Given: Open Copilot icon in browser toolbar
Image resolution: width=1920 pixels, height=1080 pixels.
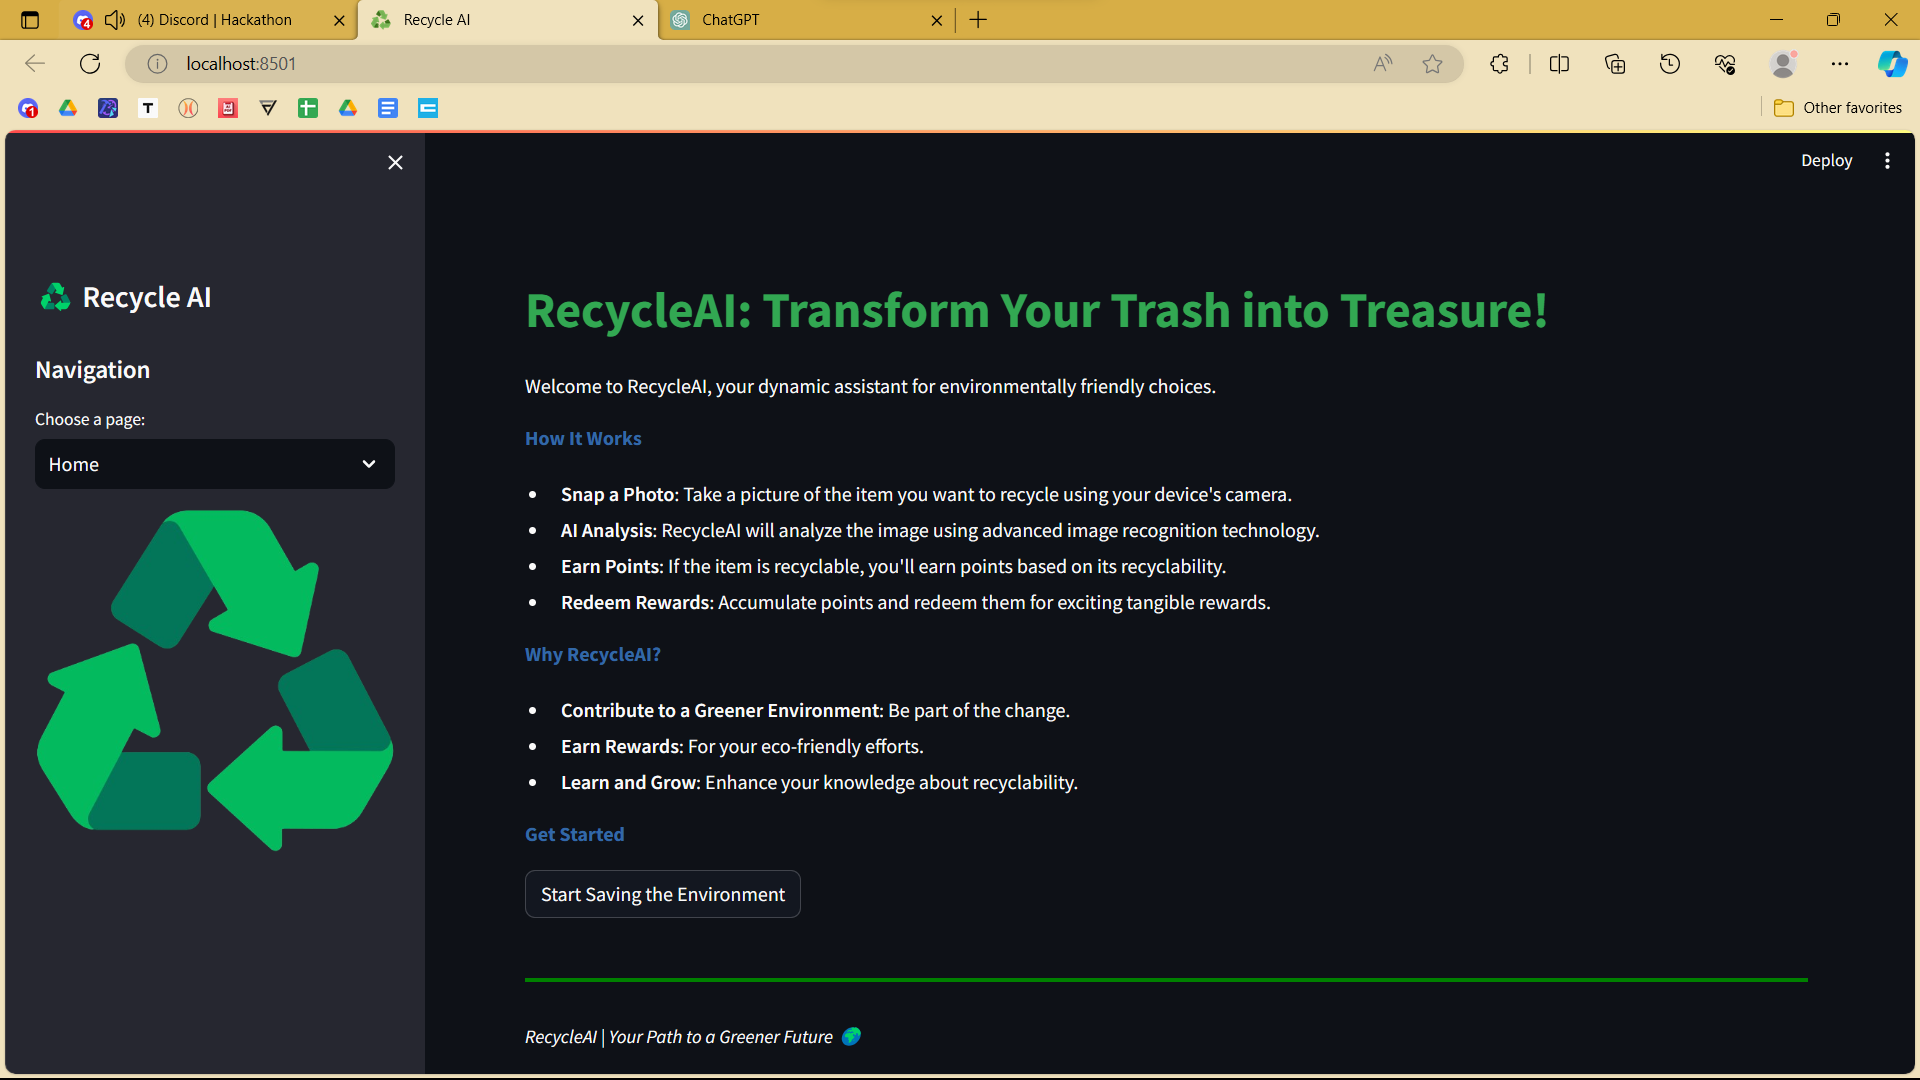Looking at the screenshot, I should 1892,64.
